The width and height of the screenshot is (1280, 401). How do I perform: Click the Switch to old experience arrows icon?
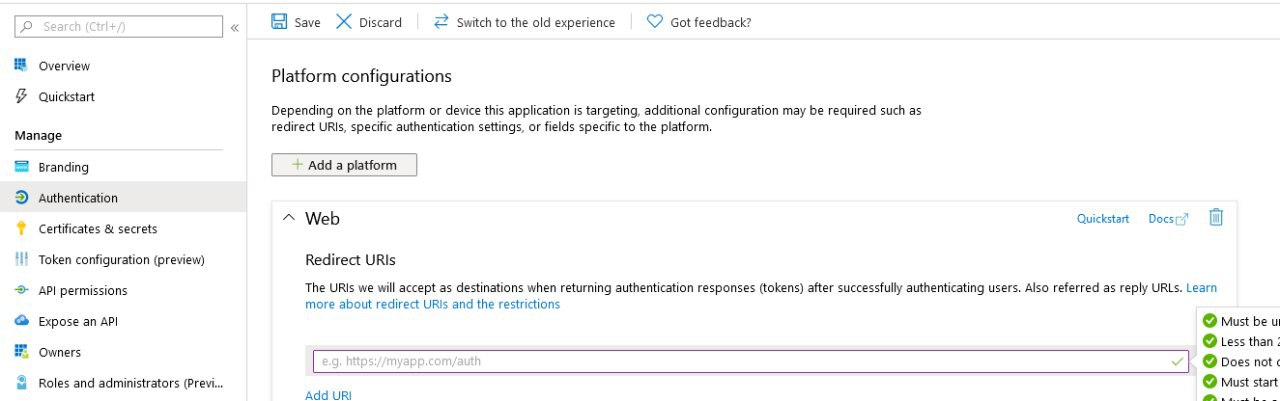(x=441, y=22)
